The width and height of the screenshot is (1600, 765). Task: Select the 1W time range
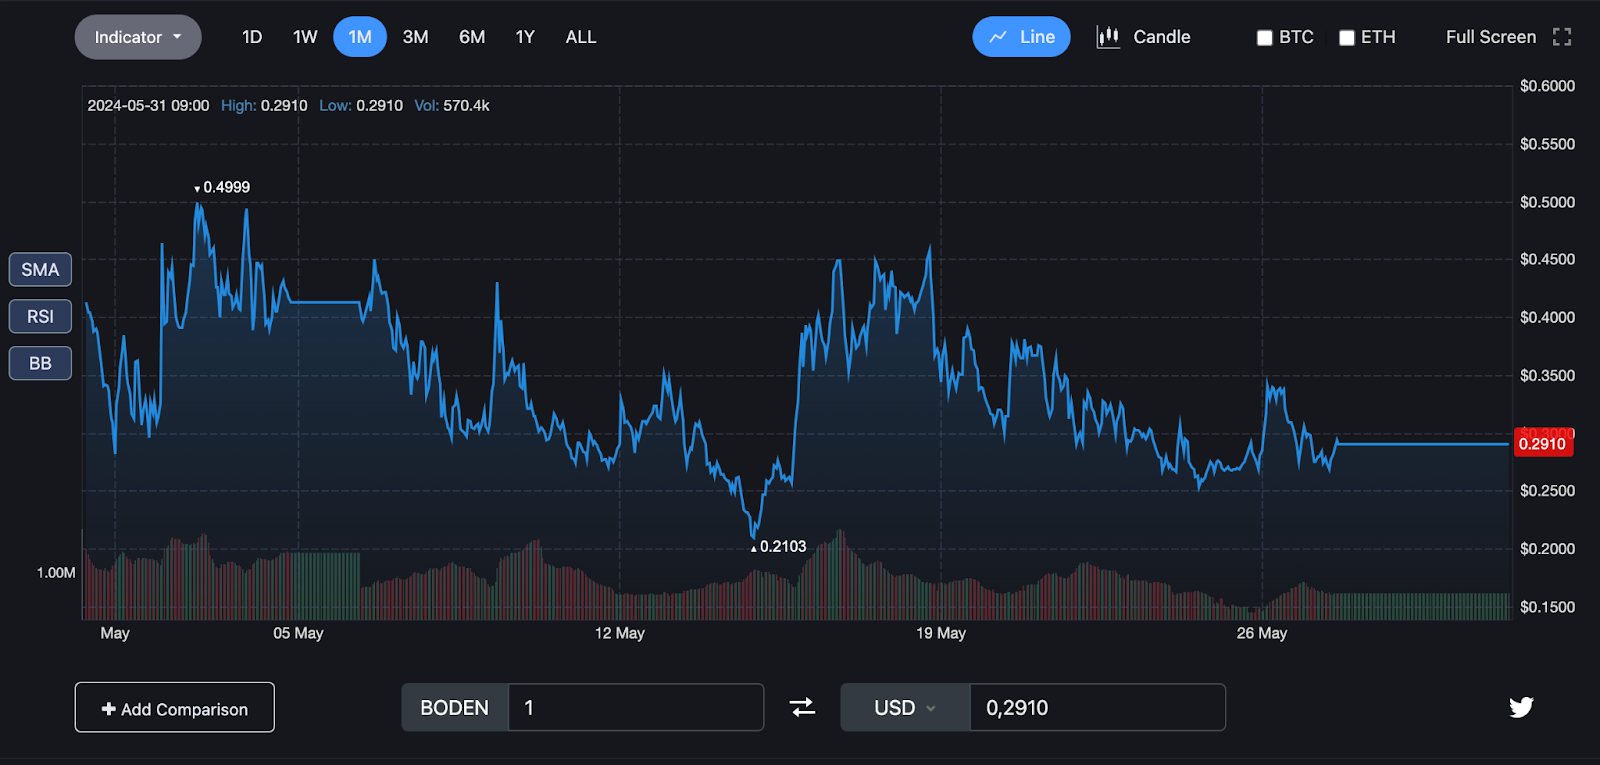(x=305, y=37)
